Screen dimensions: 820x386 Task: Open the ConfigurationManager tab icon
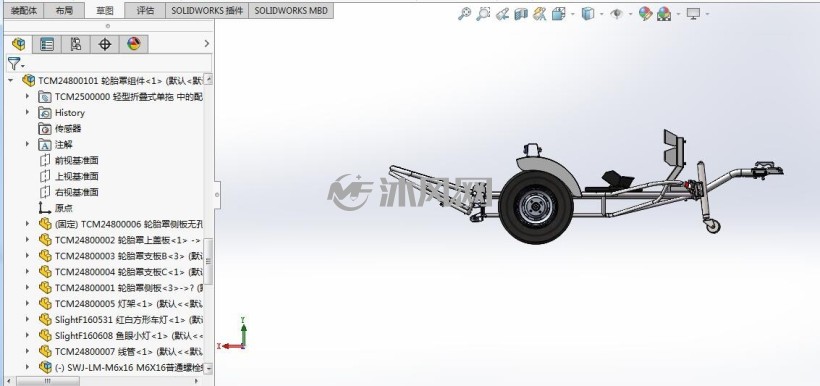tap(76, 44)
